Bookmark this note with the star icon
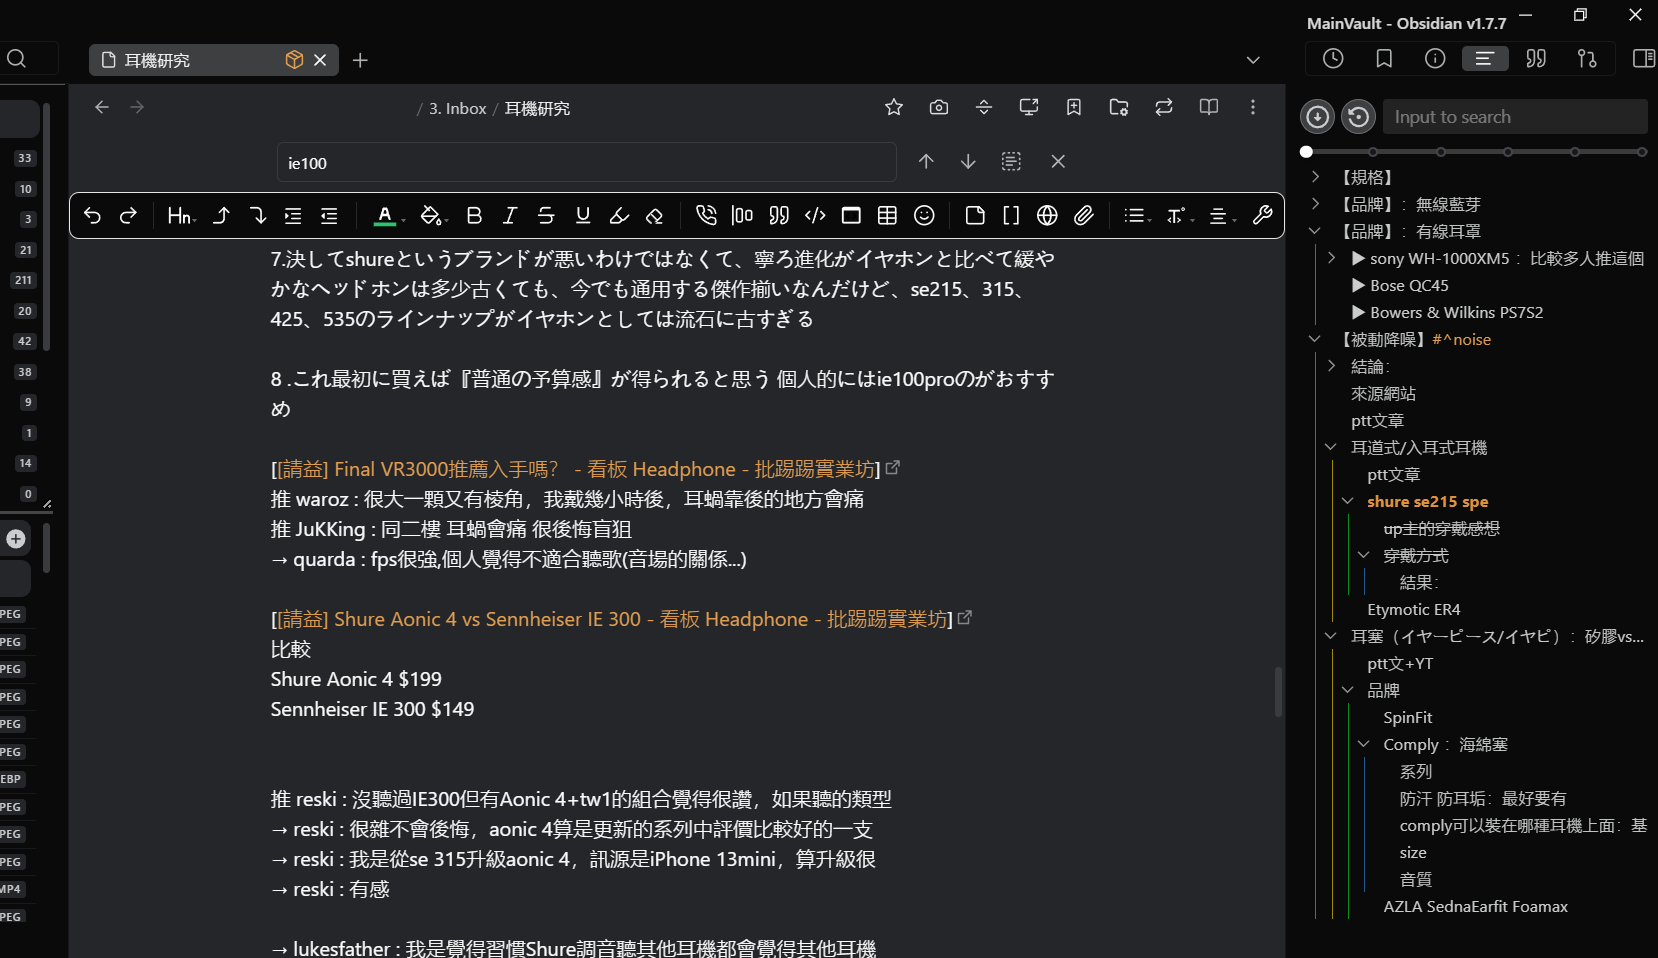Screen dimensions: 1658x958 point(894,107)
